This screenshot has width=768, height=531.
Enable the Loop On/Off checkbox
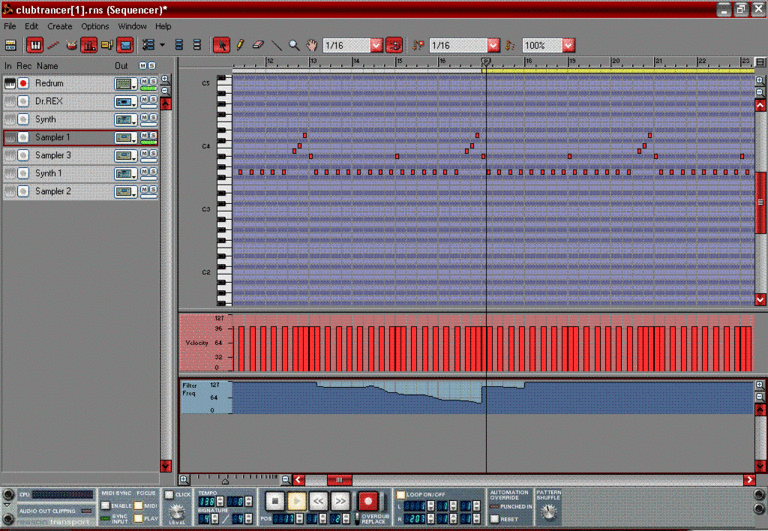[401, 494]
